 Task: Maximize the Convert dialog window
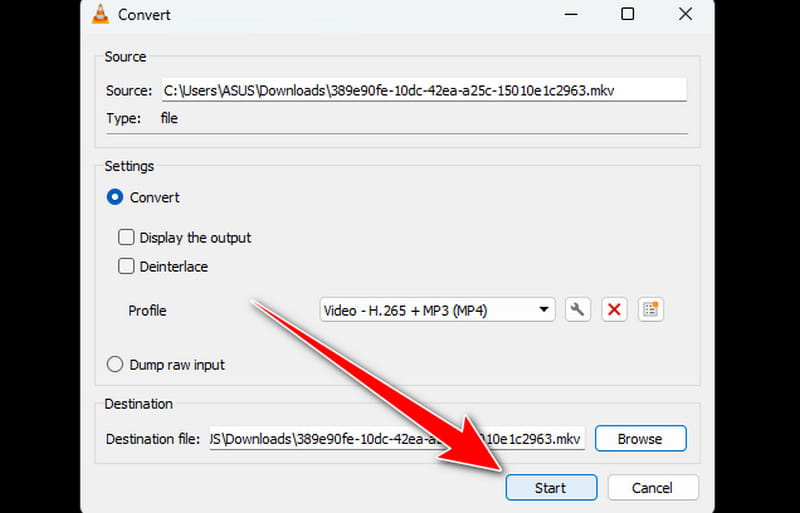point(627,14)
